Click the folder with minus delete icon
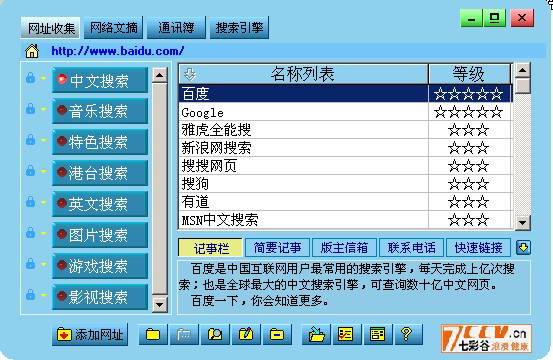Screen dimensions: 553x360 click(277, 334)
